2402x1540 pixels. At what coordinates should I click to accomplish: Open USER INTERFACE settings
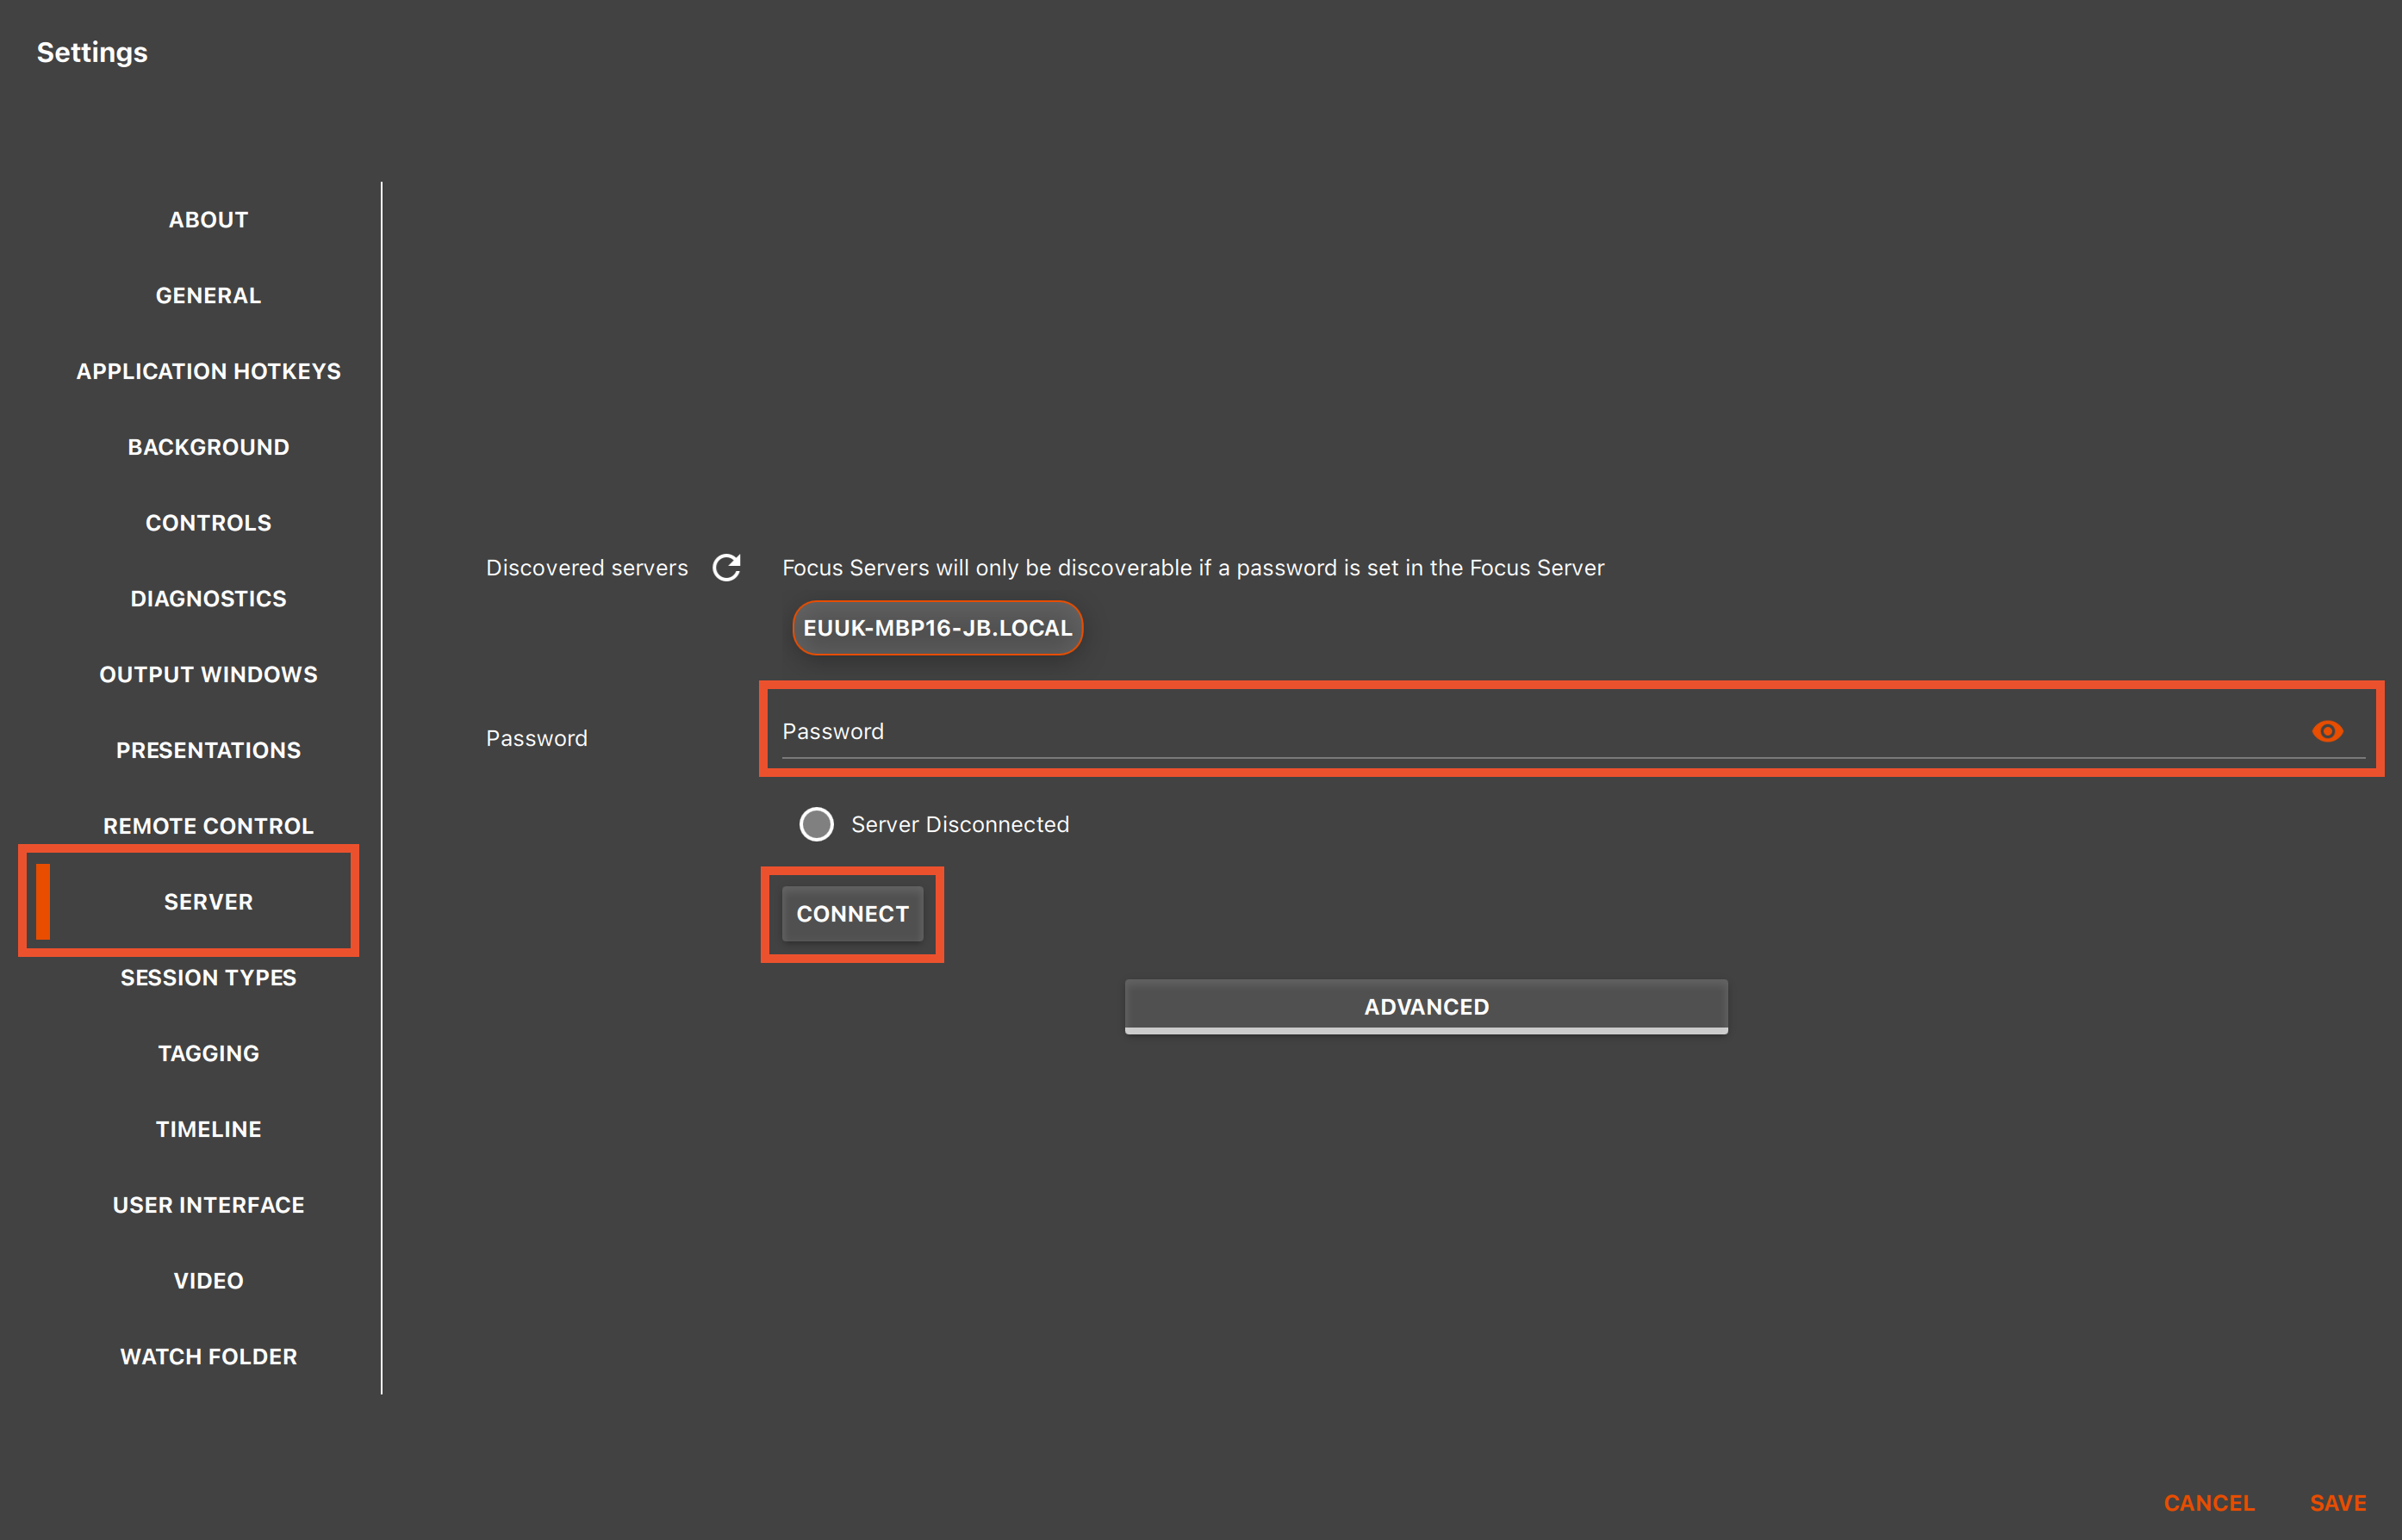(208, 1205)
